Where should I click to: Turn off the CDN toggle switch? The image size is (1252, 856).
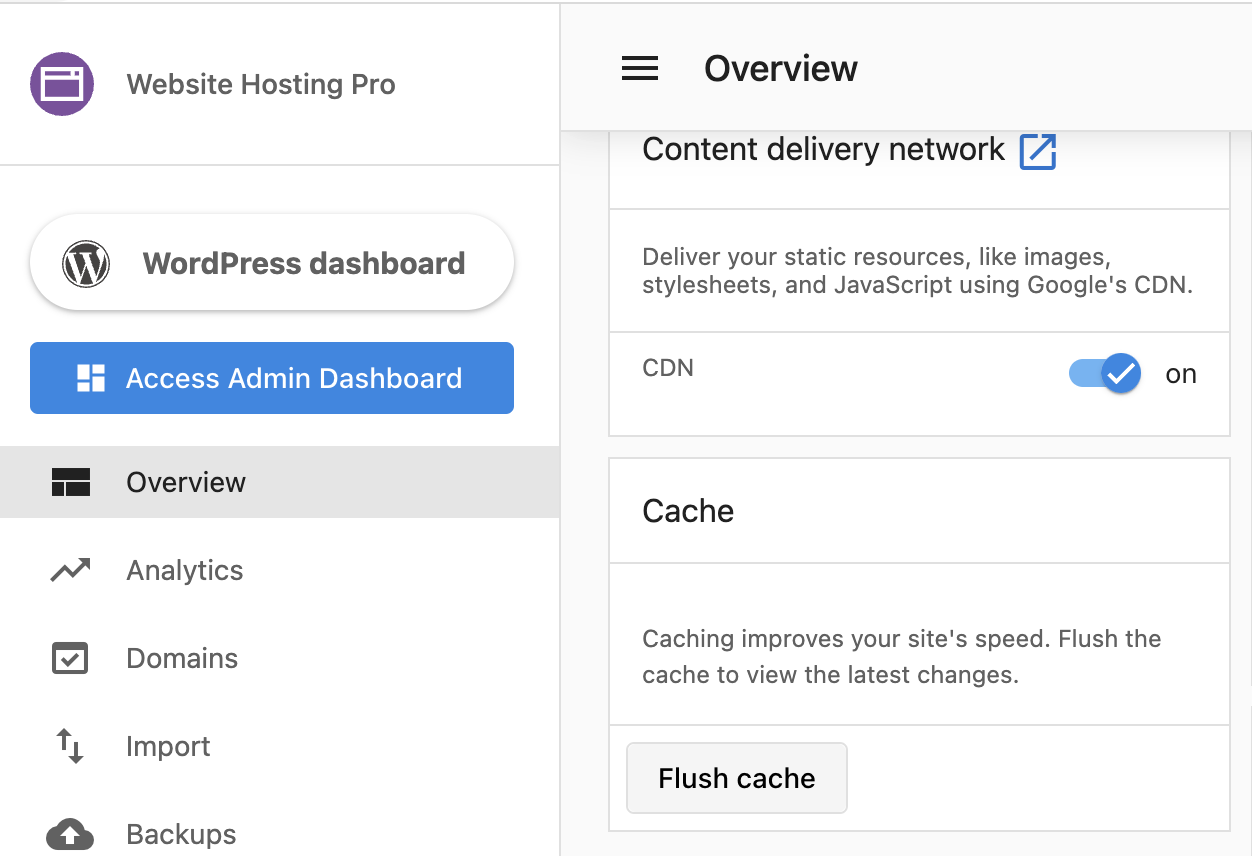point(1106,374)
